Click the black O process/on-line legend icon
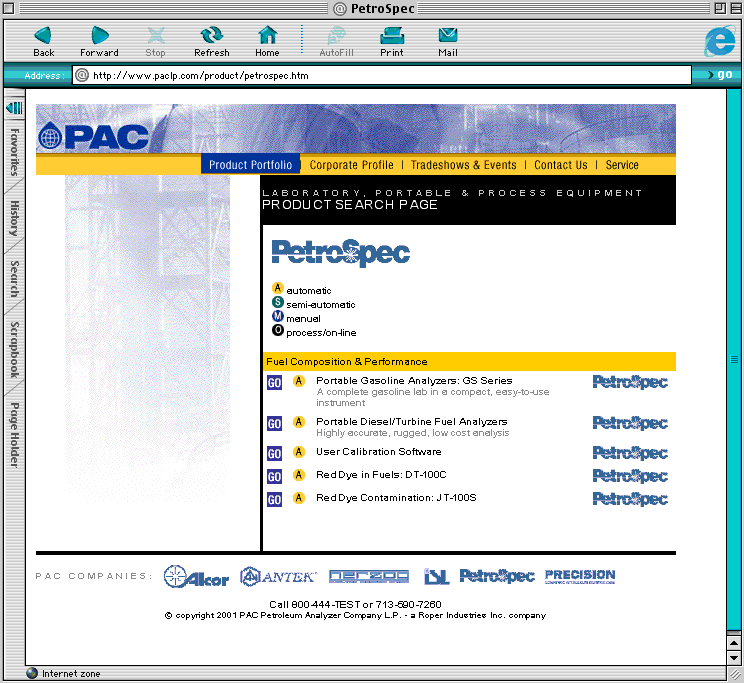The width and height of the screenshot is (744, 683). [278, 330]
